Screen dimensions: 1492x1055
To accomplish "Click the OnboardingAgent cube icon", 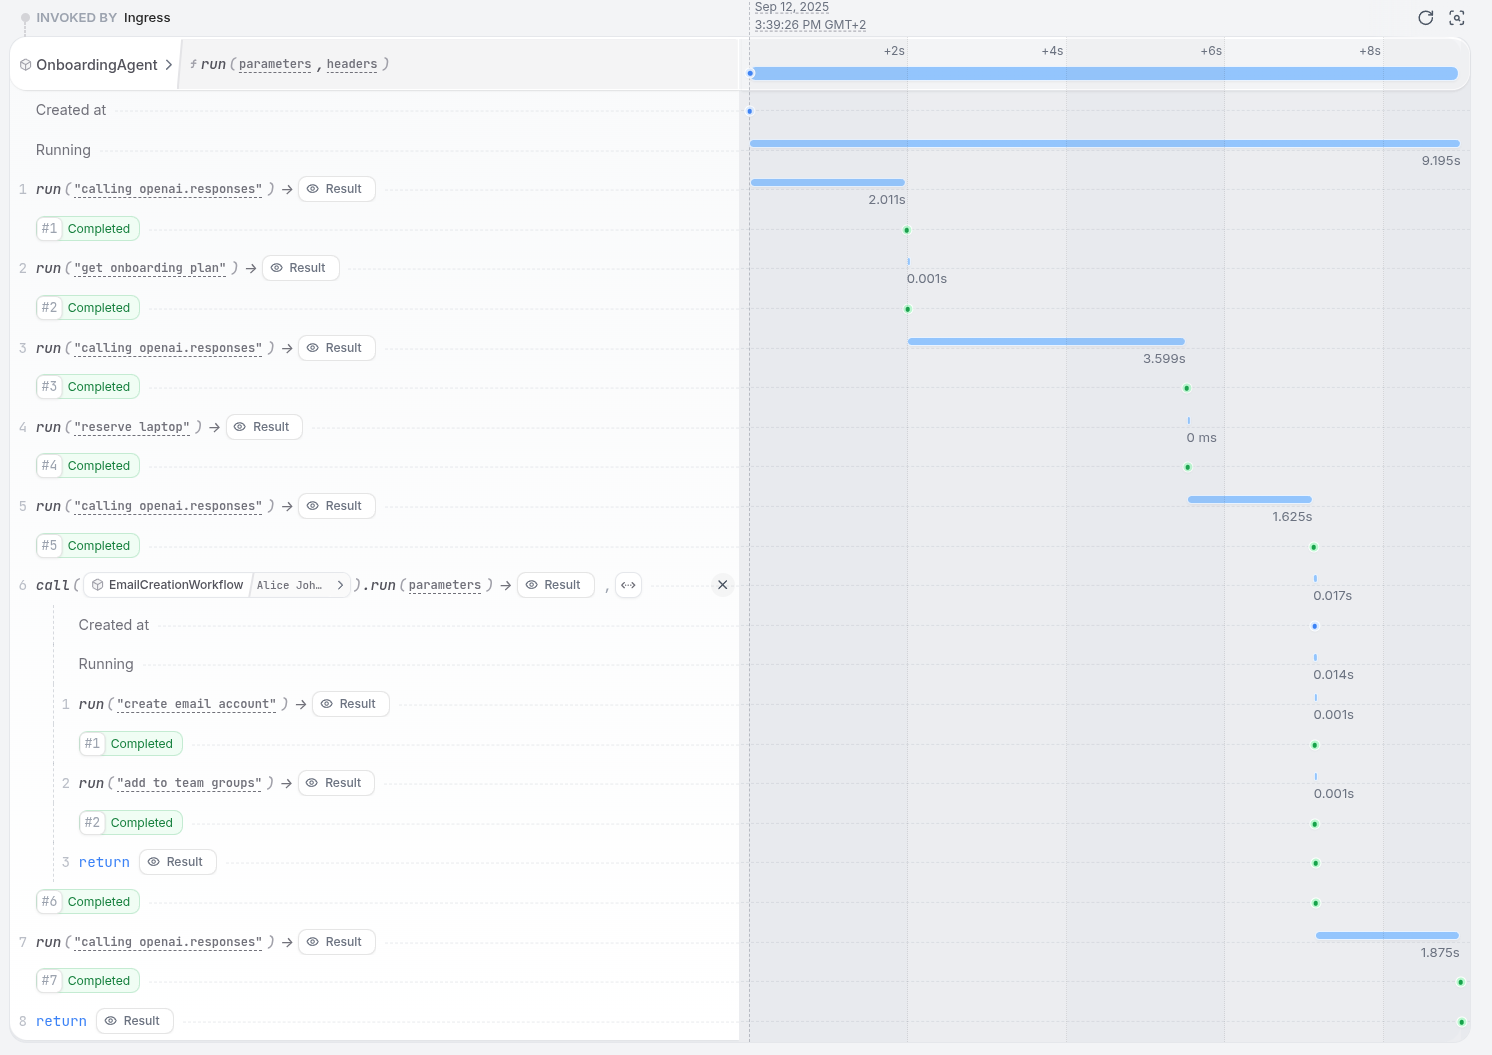I will [x=26, y=65].
